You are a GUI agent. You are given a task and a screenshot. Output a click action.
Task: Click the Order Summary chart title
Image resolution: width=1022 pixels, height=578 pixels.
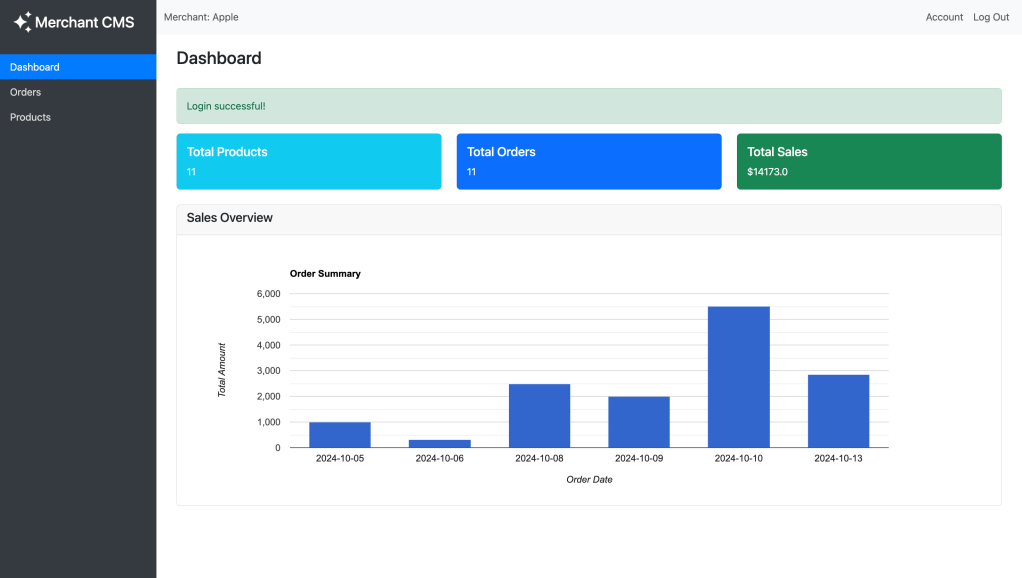coord(325,273)
